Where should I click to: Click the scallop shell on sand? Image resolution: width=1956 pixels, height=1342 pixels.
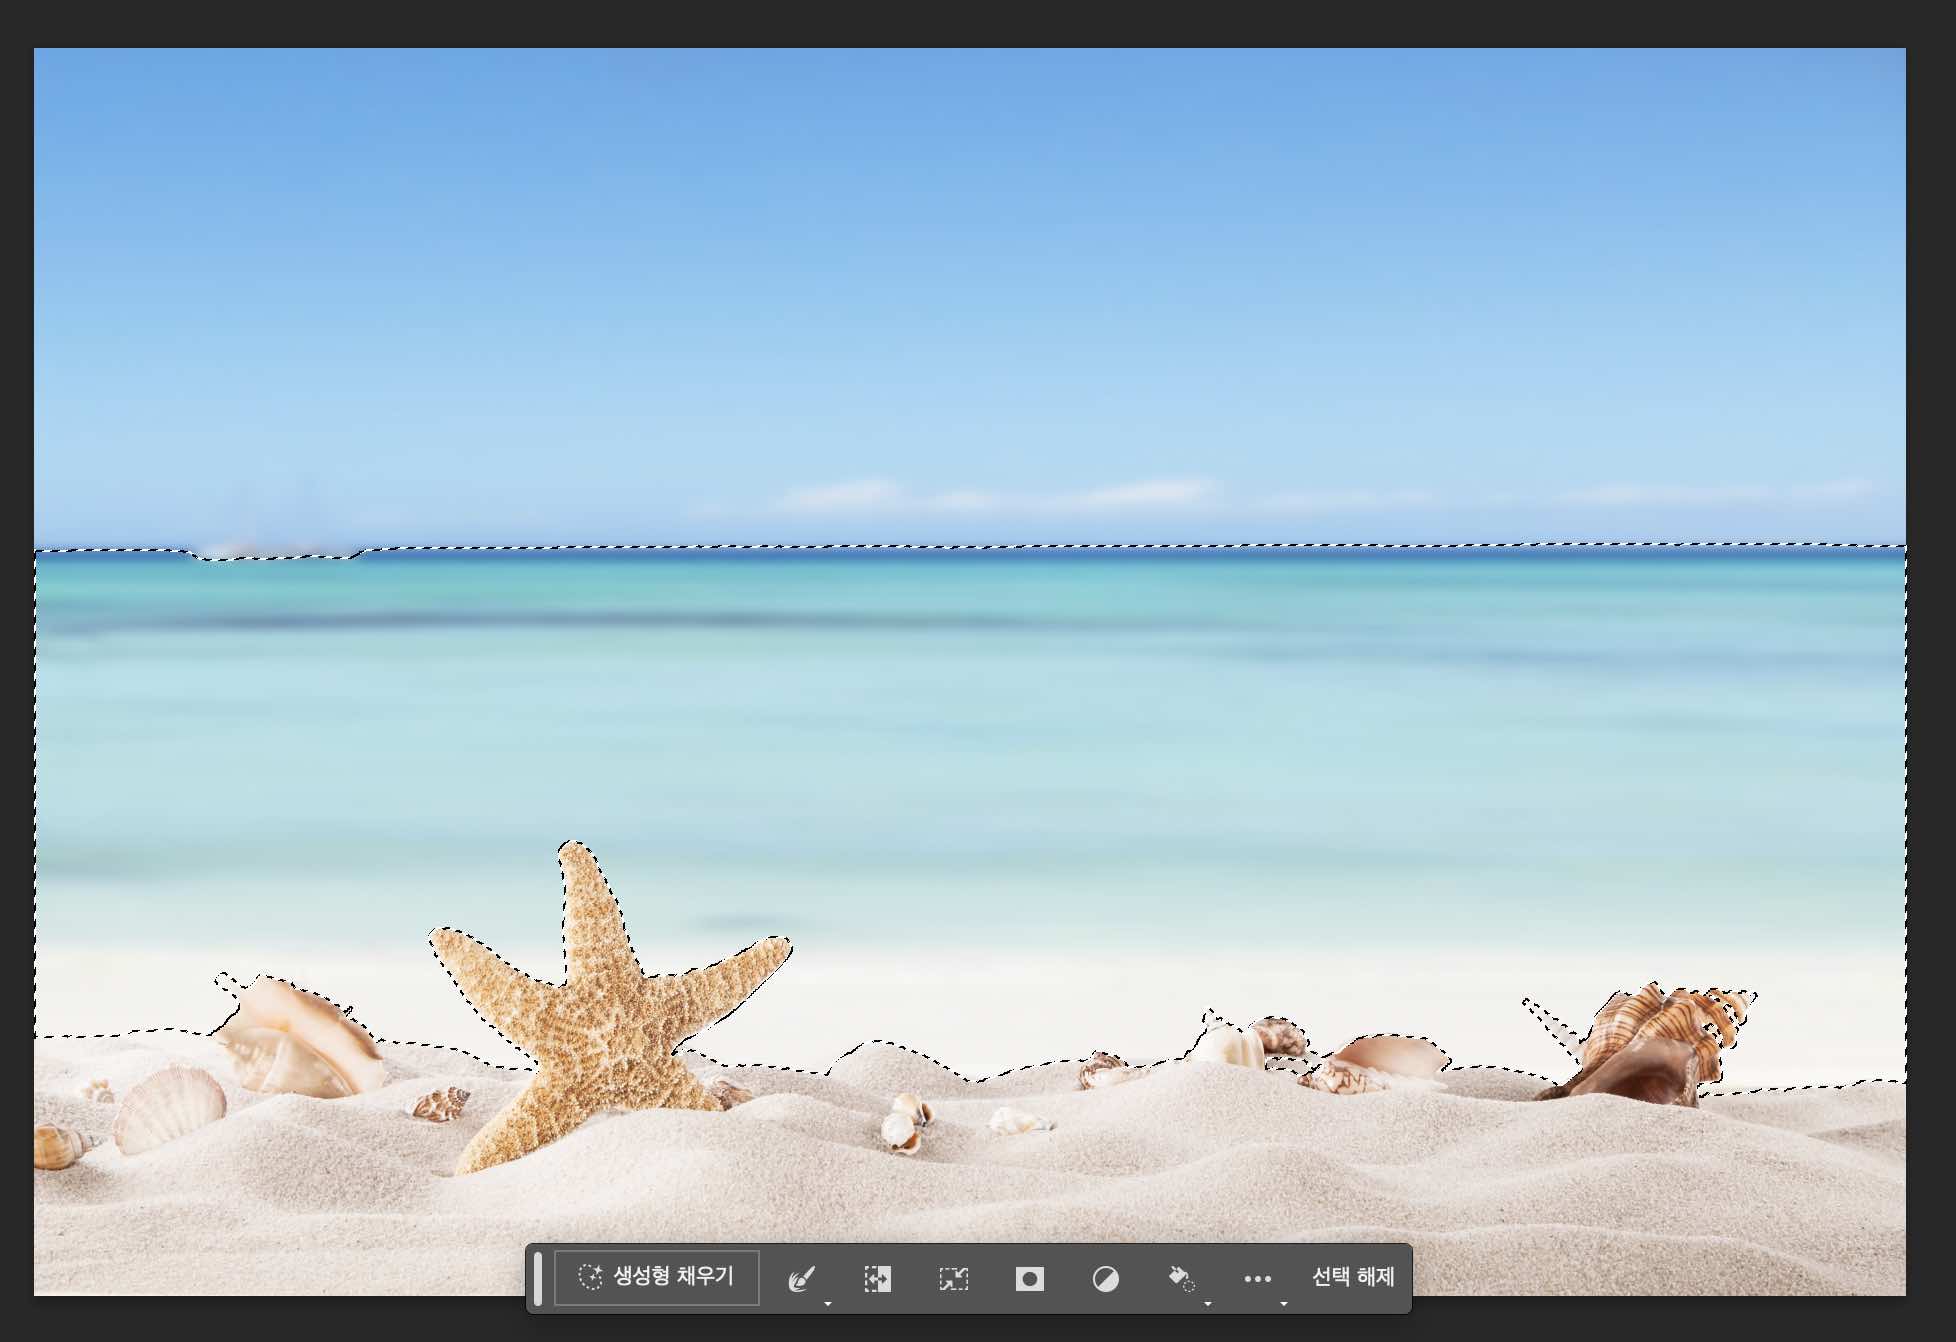[x=170, y=1108]
